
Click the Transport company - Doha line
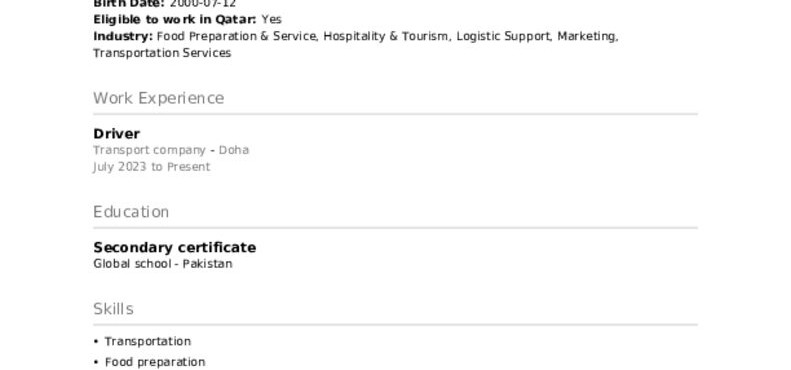click(x=171, y=150)
